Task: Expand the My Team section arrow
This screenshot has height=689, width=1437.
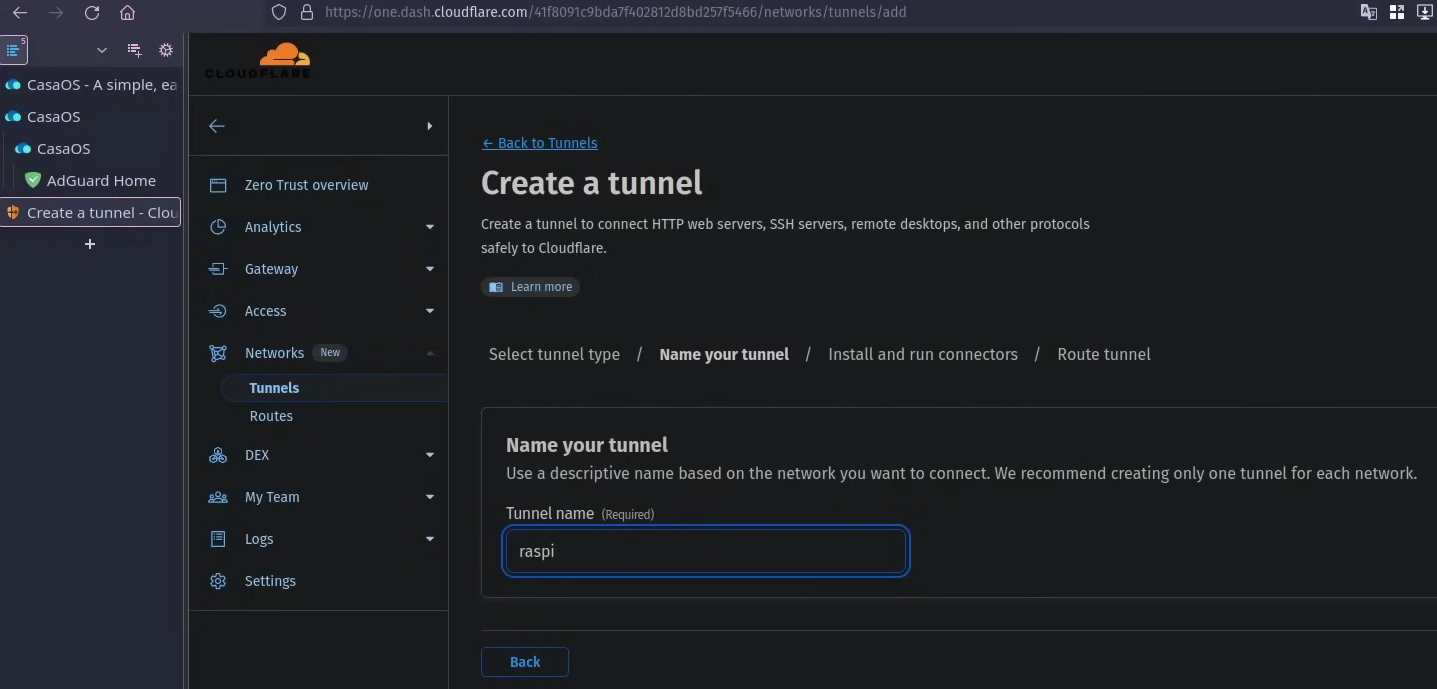Action: (x=430, y=497)
